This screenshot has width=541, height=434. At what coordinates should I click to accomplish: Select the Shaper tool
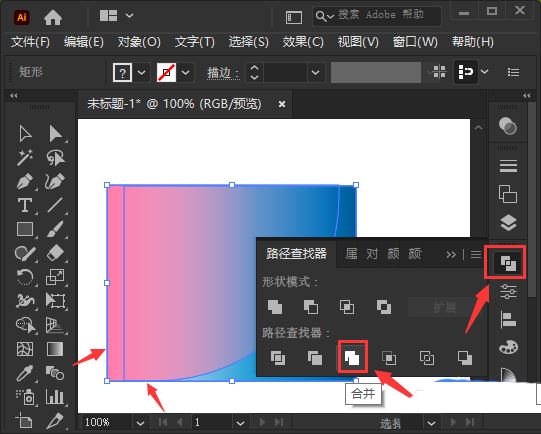25,253
